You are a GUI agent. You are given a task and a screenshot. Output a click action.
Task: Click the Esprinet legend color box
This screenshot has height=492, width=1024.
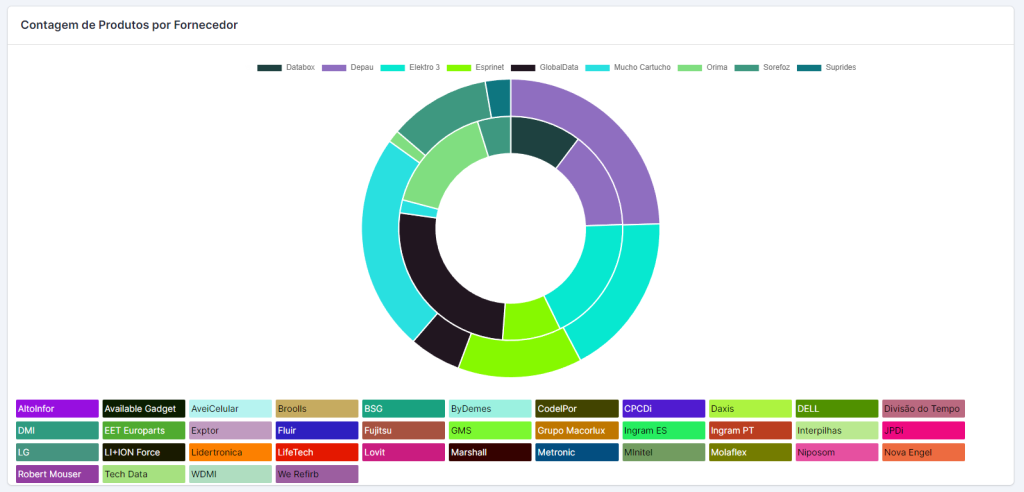point(459,67)
